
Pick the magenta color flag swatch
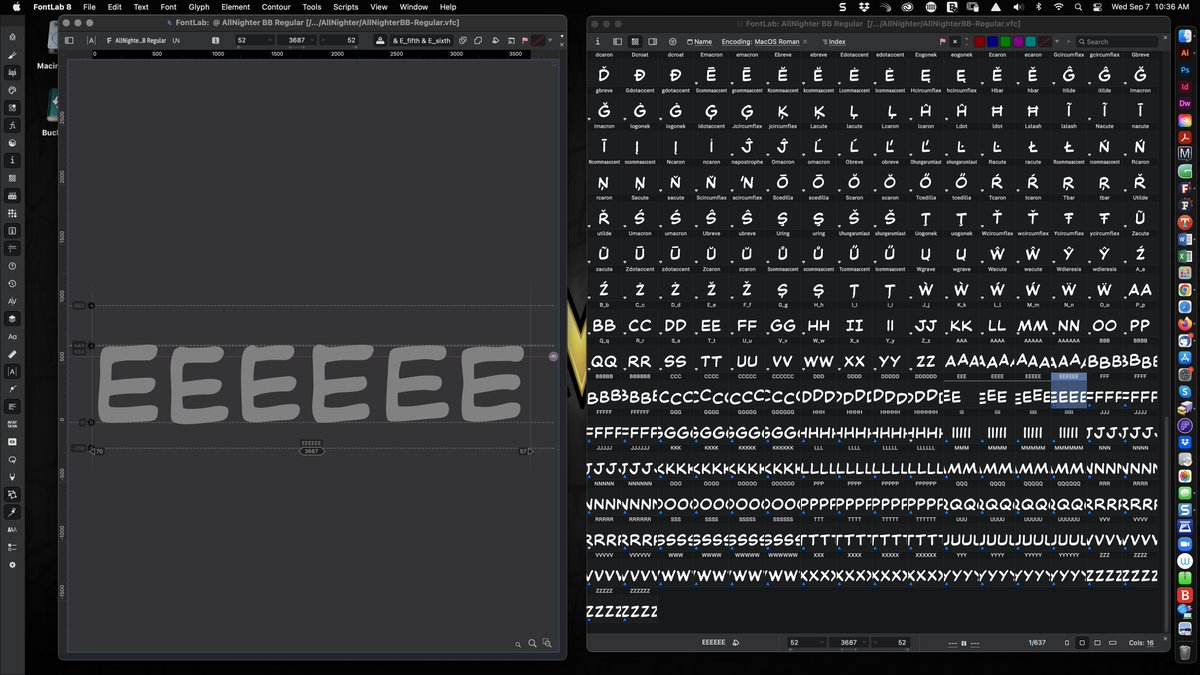pyautogui.click(x=1018, y=42)
